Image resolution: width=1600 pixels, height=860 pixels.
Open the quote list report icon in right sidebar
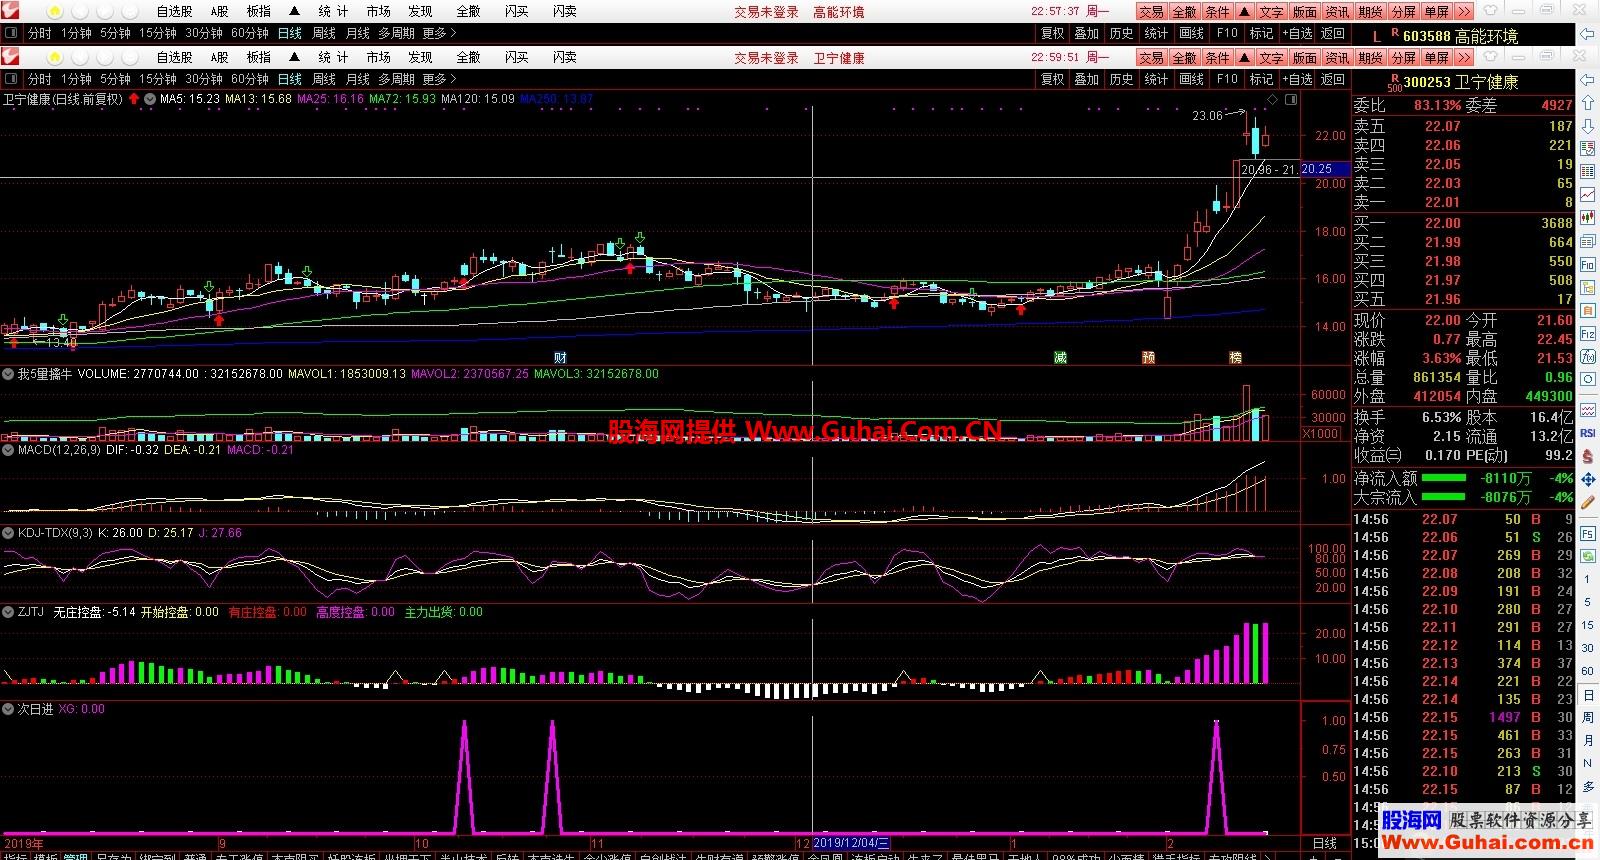pos(1586,149)
